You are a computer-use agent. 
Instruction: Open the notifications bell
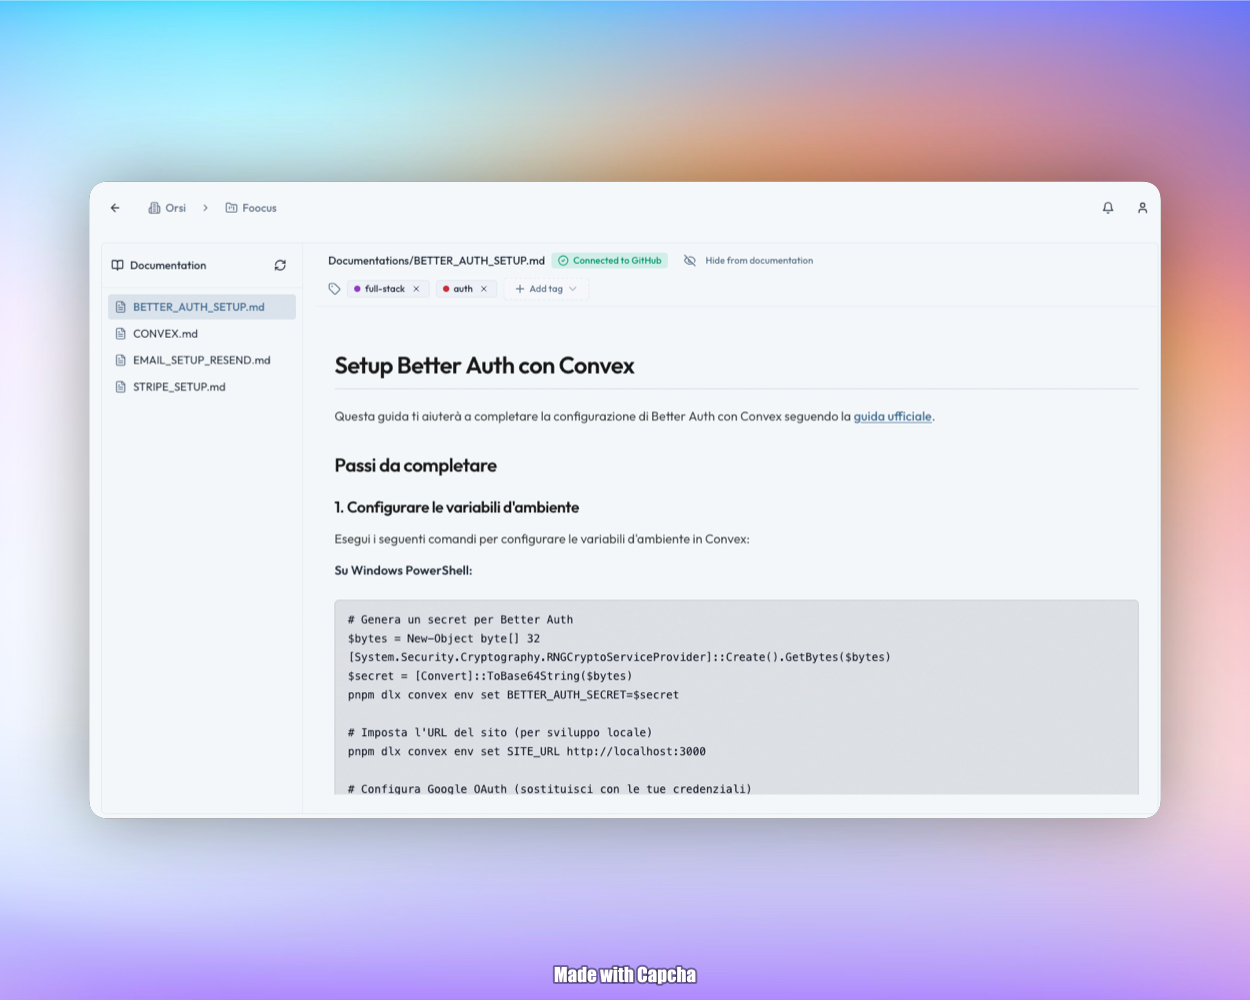[1108, 208]
